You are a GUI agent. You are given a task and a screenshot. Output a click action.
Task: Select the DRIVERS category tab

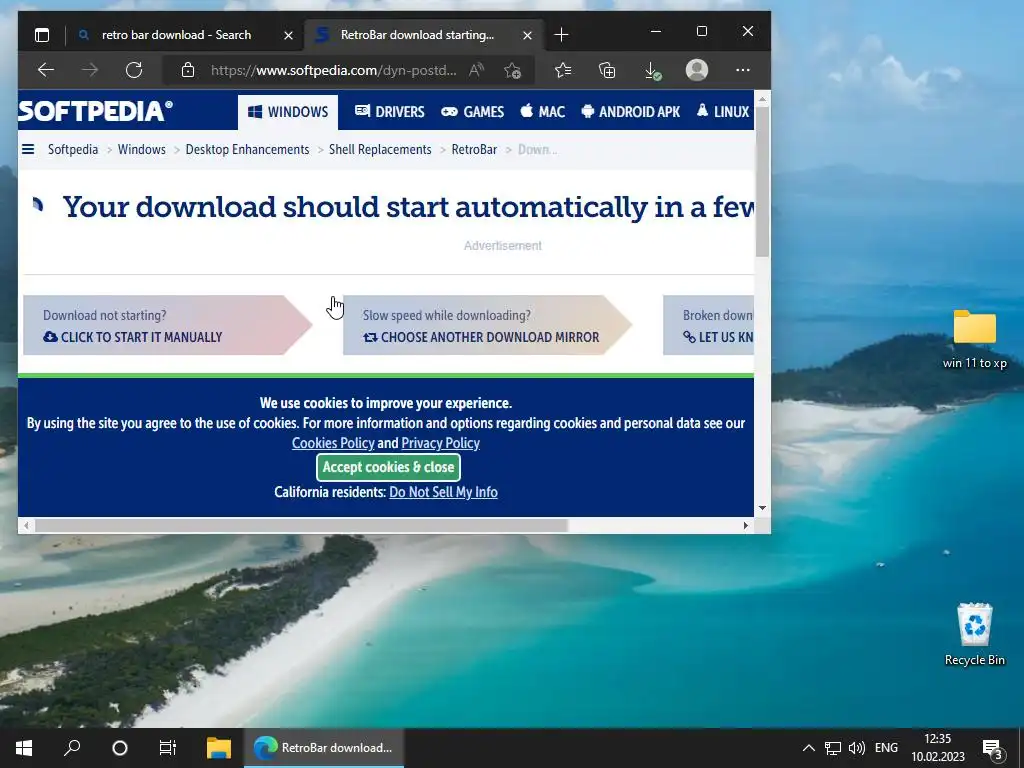(x=389, y=112)
